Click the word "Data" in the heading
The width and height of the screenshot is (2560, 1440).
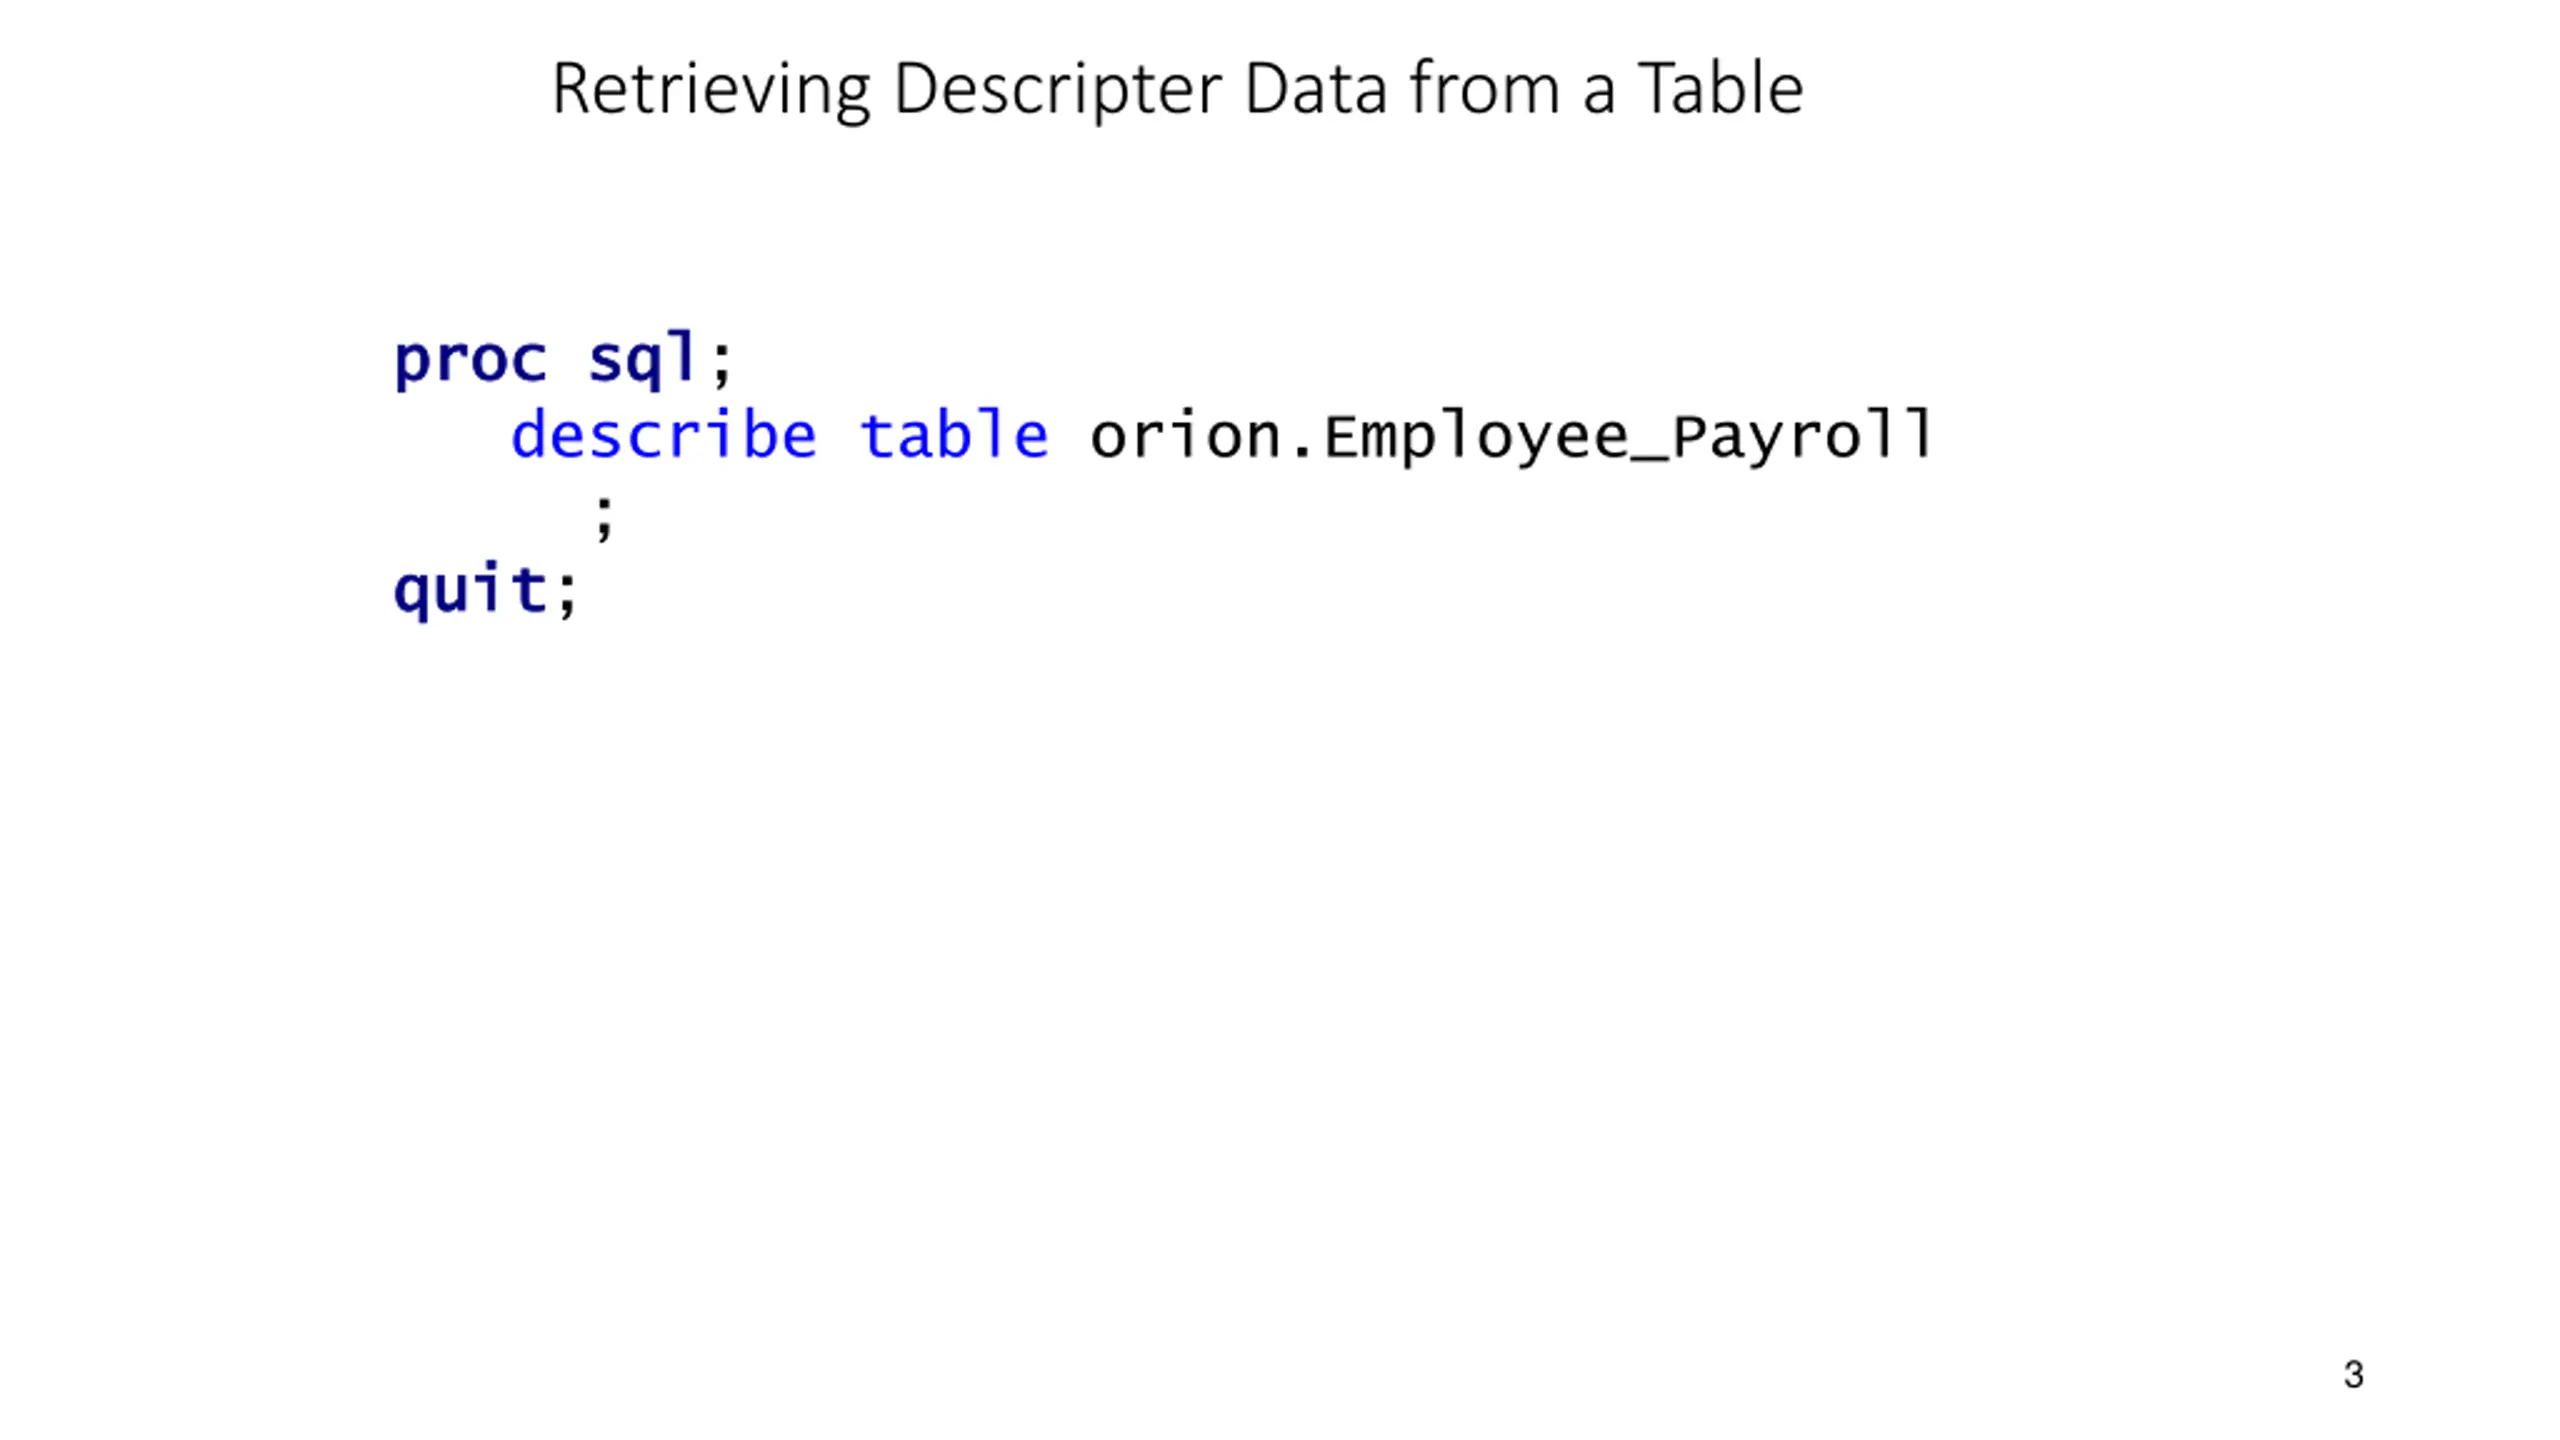pos(1316,89)
